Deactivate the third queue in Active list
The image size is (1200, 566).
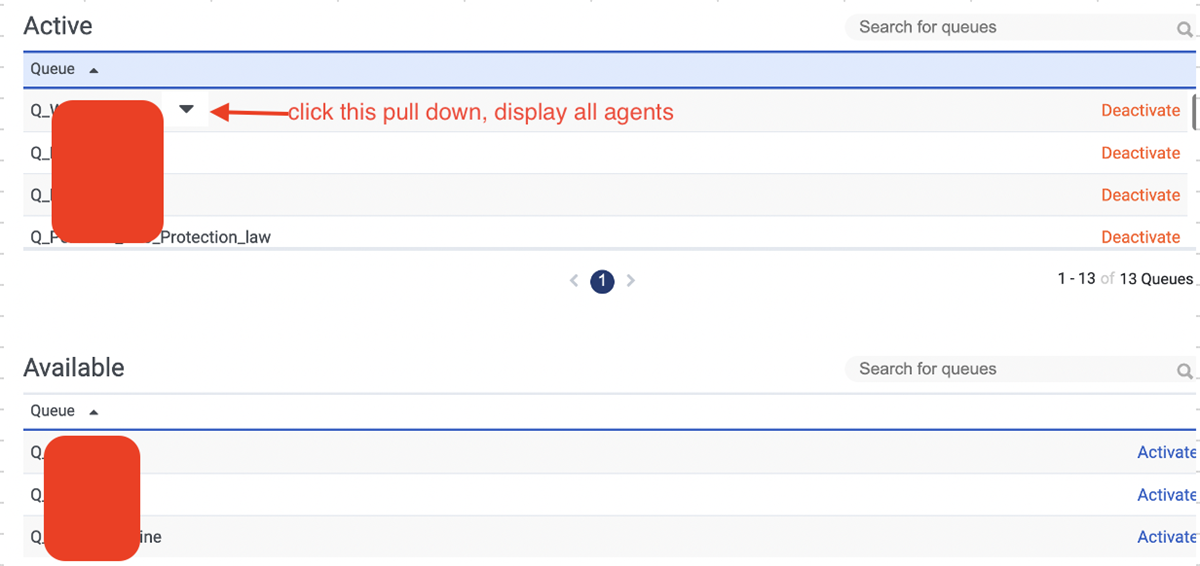tap(1140, 195)
